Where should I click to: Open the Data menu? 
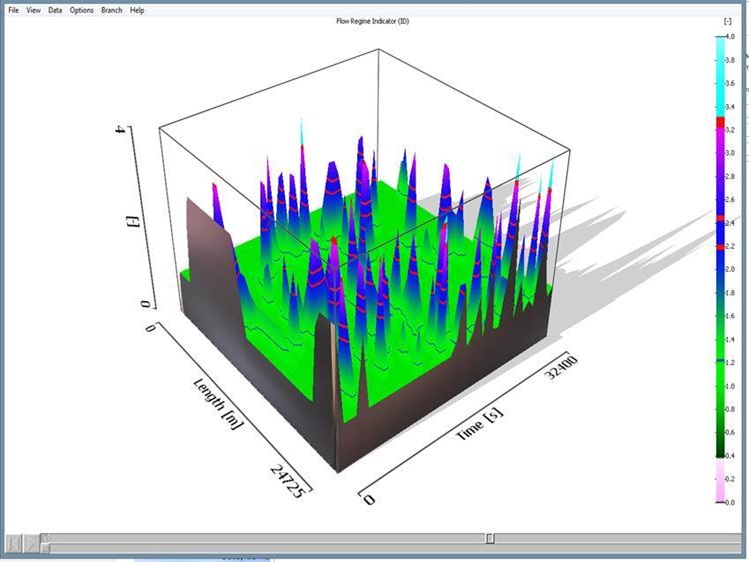55,10
